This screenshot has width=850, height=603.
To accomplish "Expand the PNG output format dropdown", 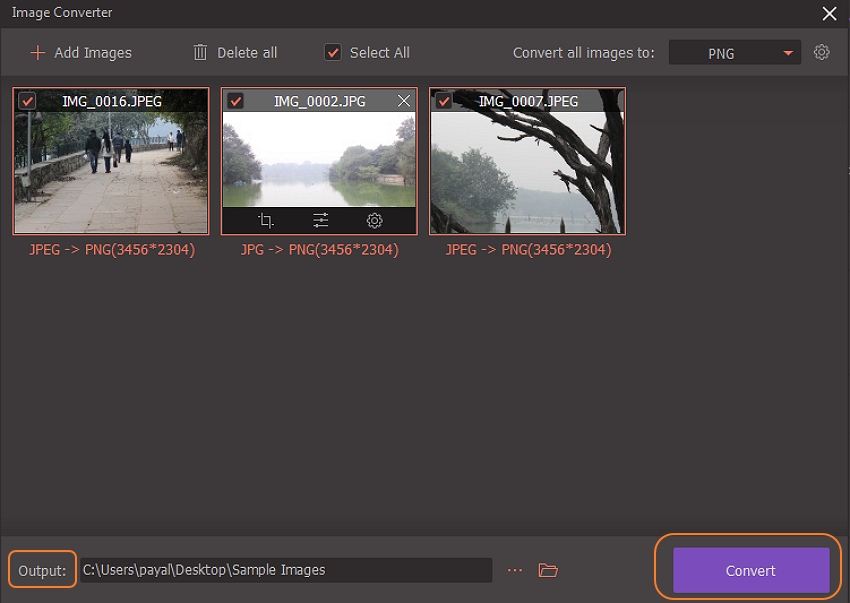I will pyautogui.click(x=733, y=53).
